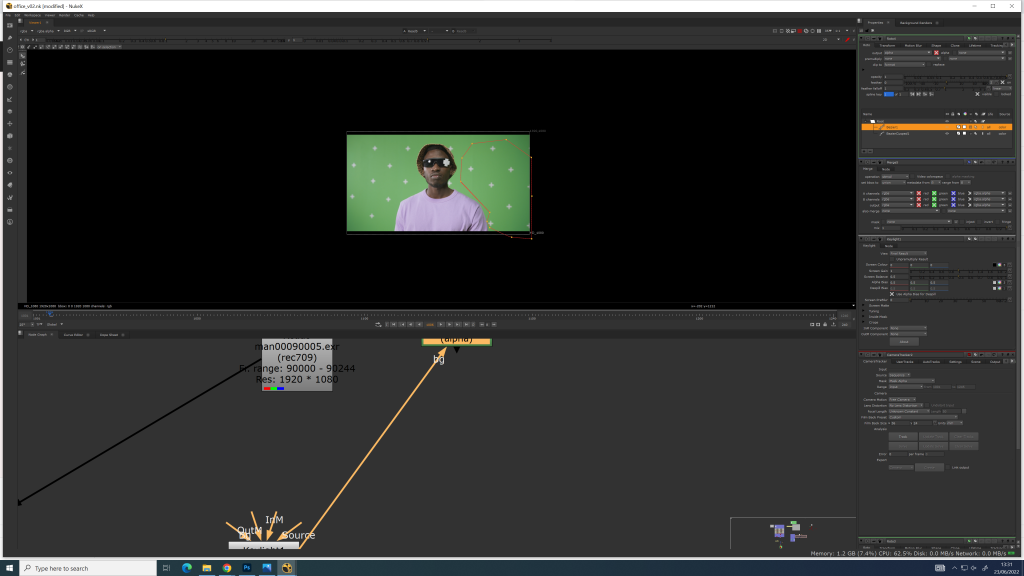Viewport: 1024px width, 576px height.
Task: Switch to the Dope Sheet tab
Action: [109, 334]
